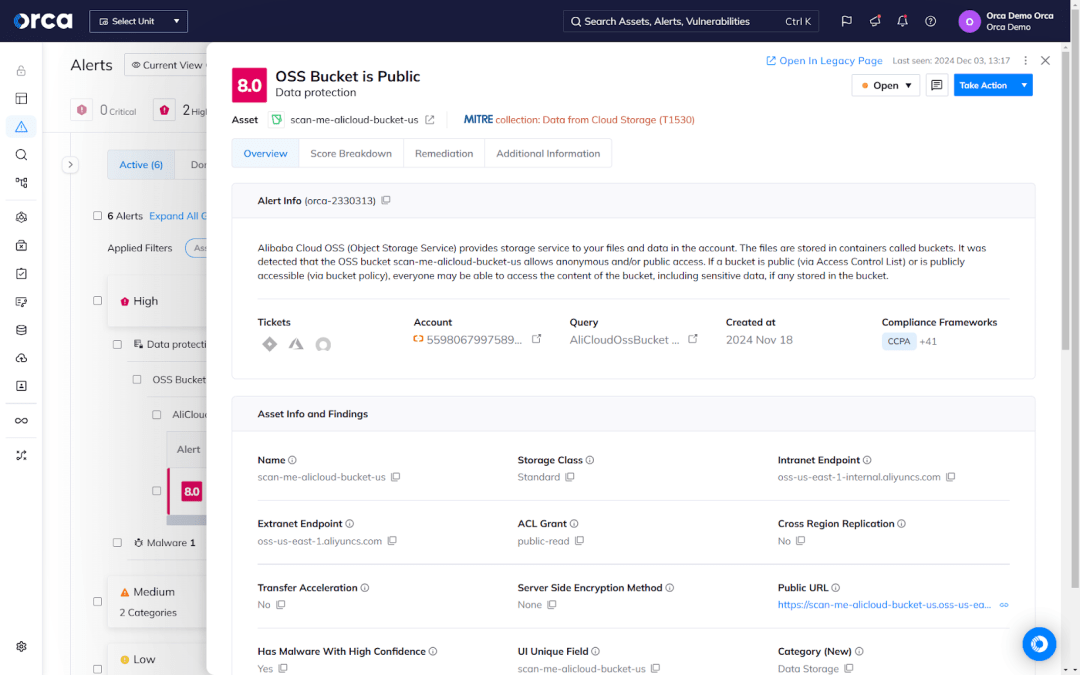The image size is (1080, 675).
Task: Click the Take Action button
Action: click(x=984, y=85)
